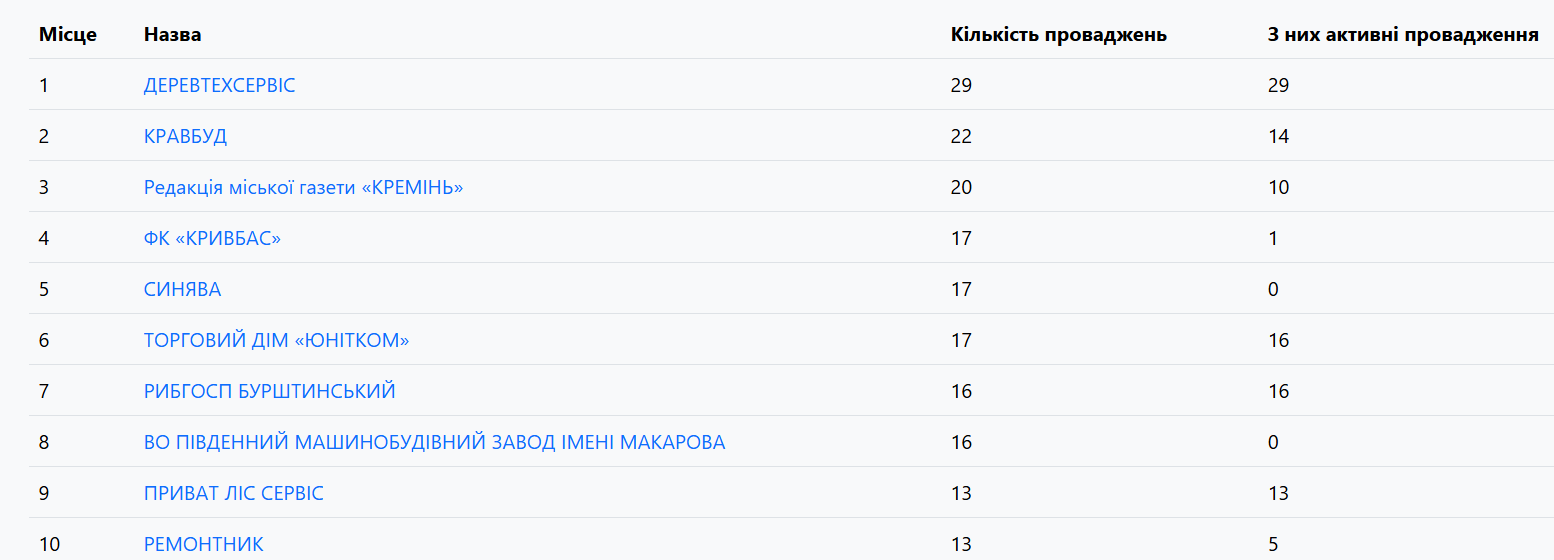
Task: Open ФК «КРИВБАС» company page
Action: tap(212, 238)
